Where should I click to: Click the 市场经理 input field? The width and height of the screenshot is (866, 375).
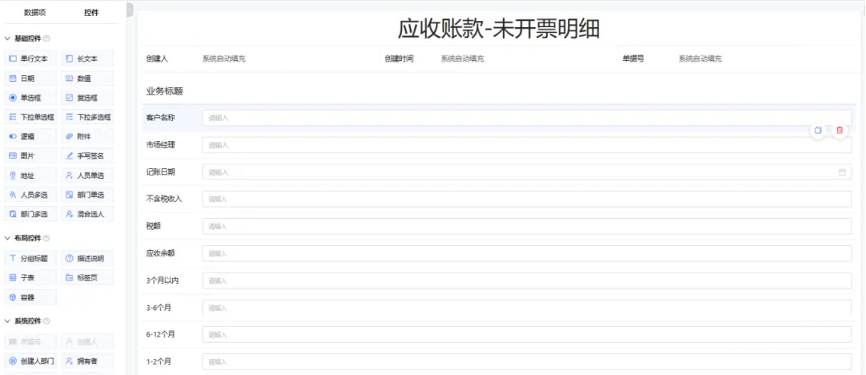[x=526, y=145]
